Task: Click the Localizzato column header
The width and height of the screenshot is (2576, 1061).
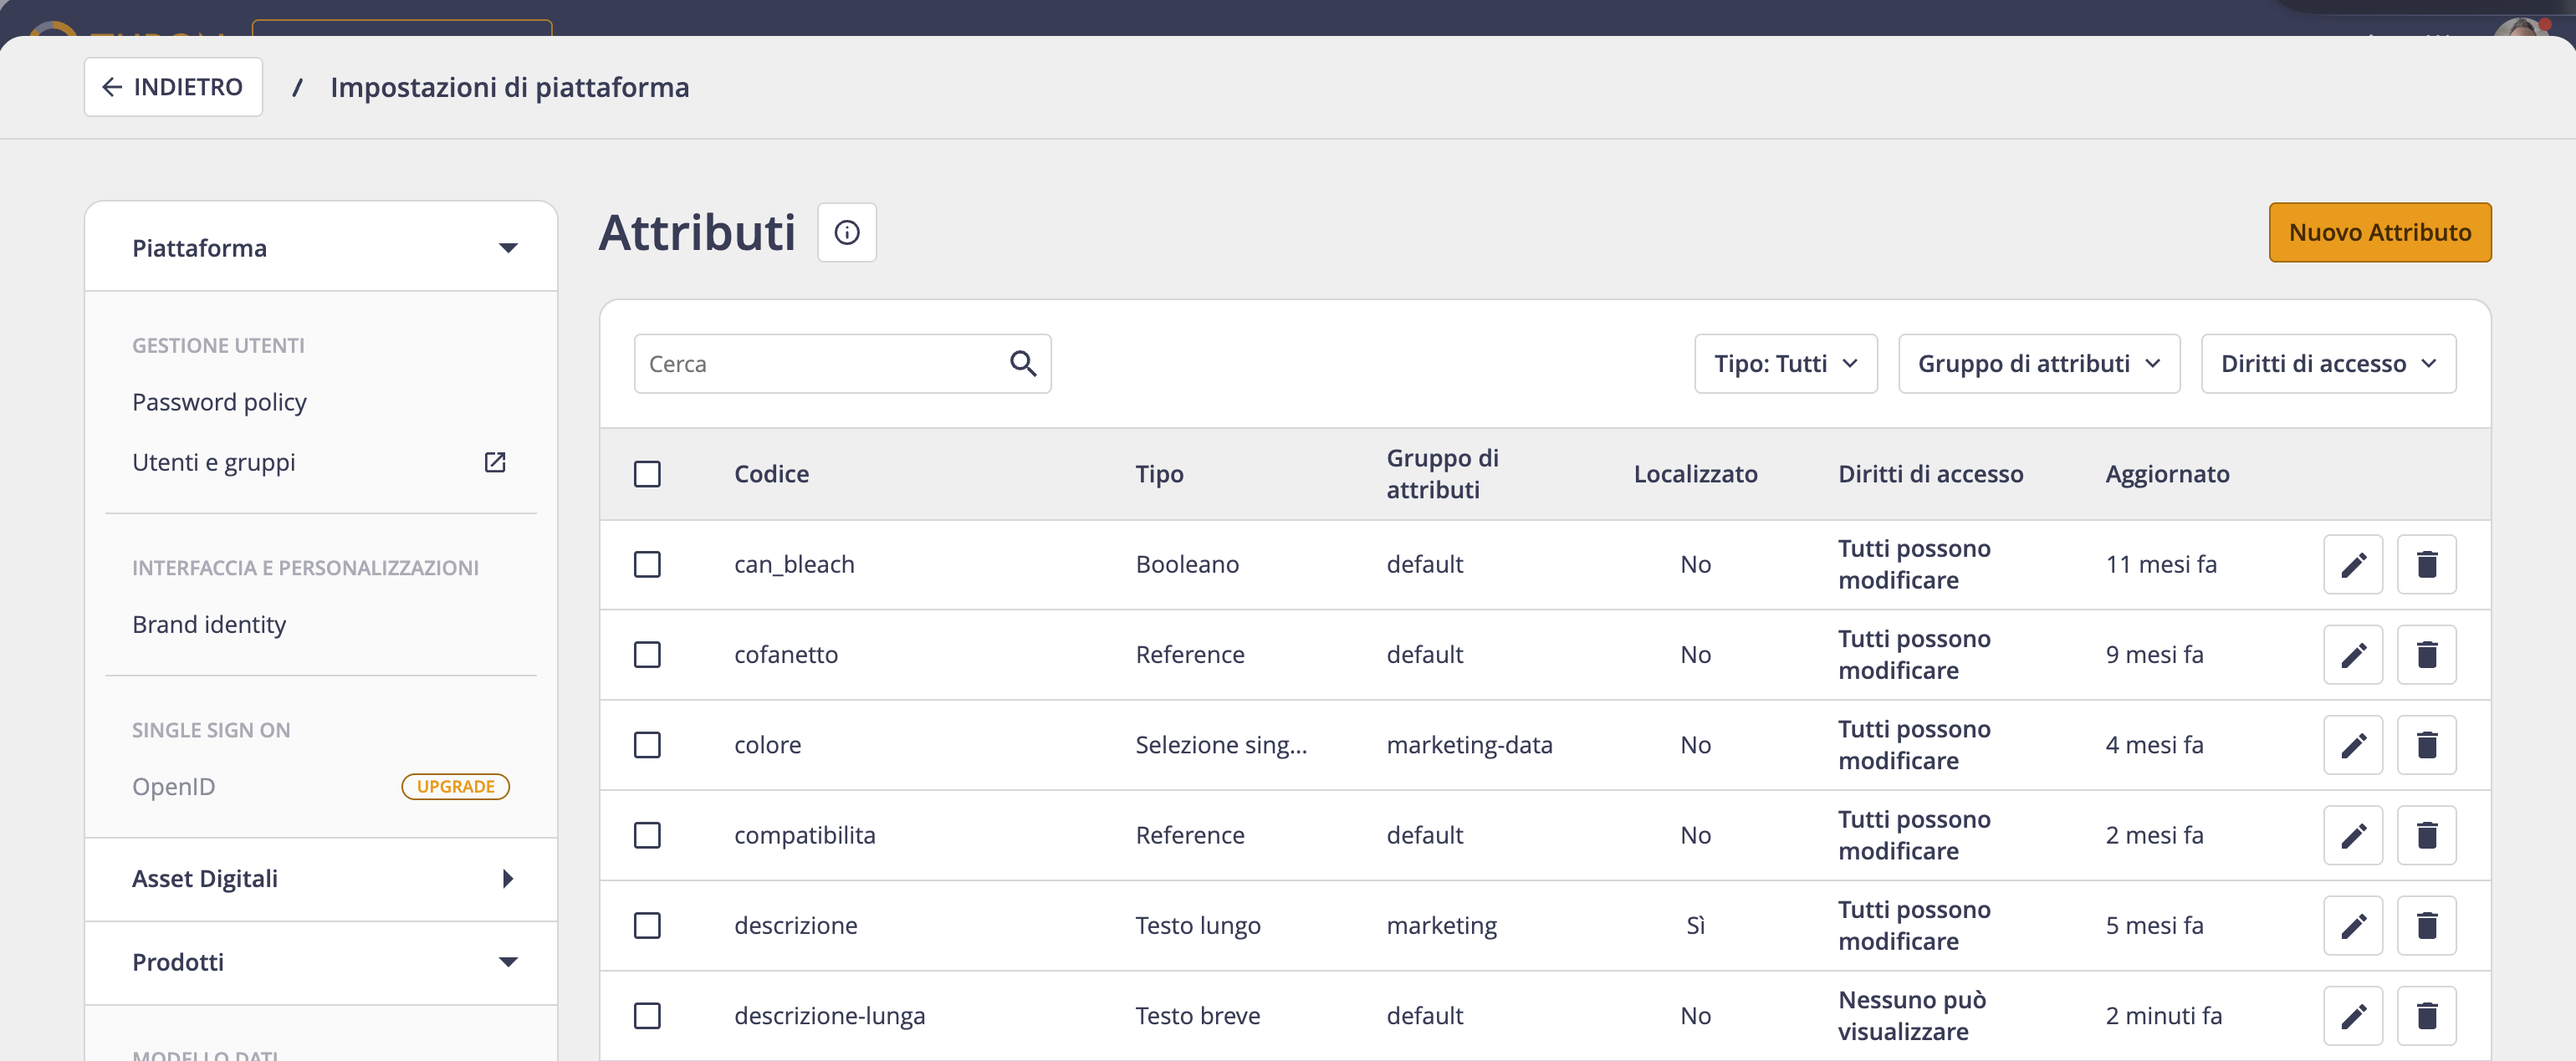Action: [x=1695, y=474]
